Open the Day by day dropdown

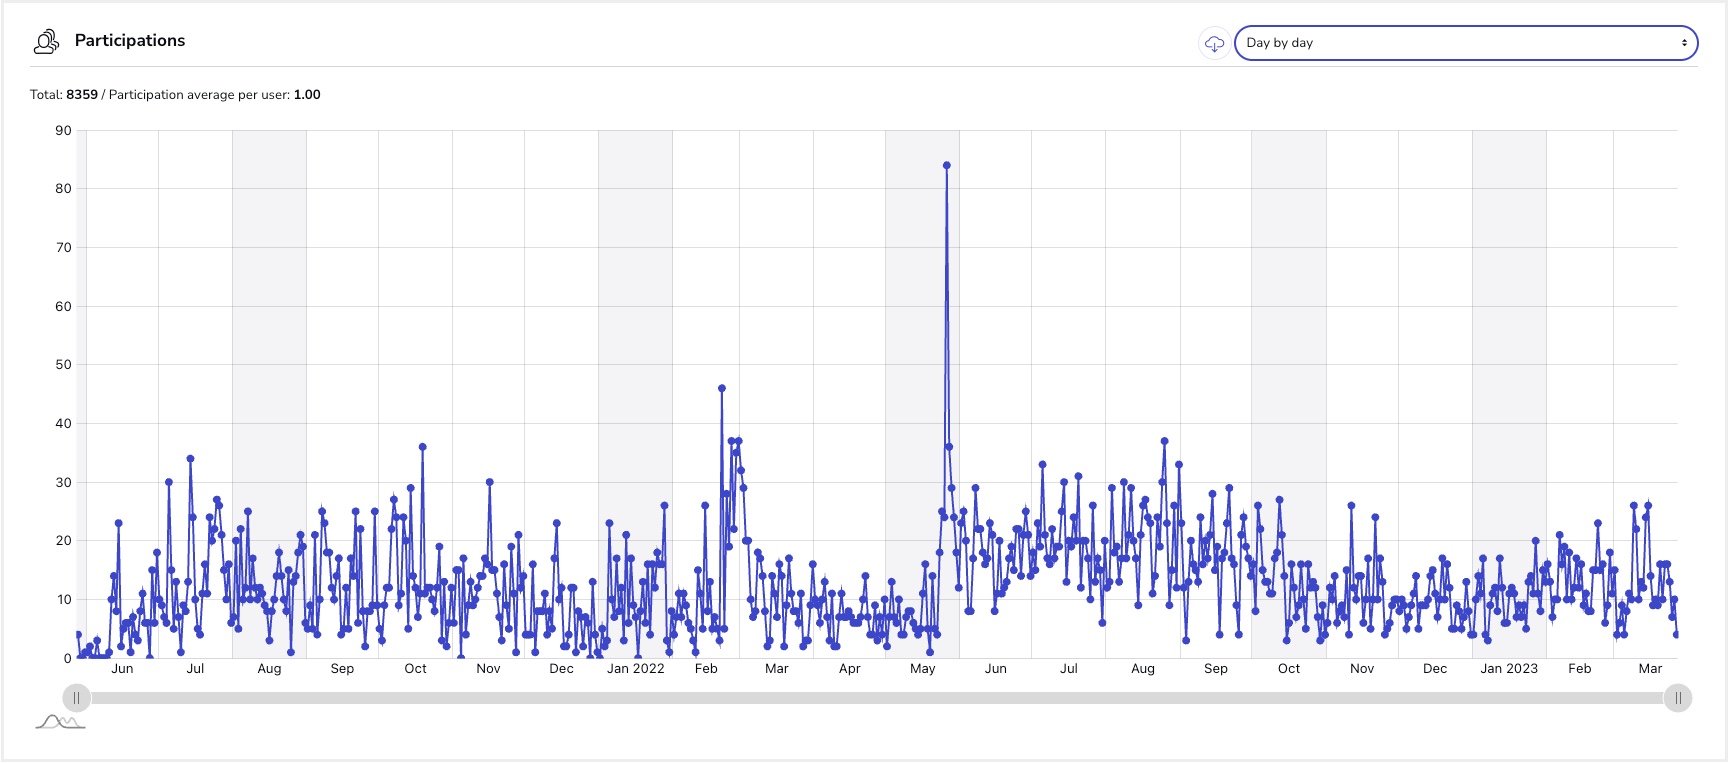[x=1466, y=43]
